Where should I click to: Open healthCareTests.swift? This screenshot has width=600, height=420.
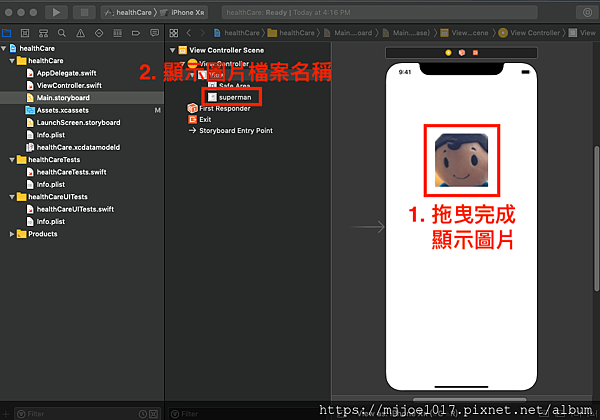[71, 172]
